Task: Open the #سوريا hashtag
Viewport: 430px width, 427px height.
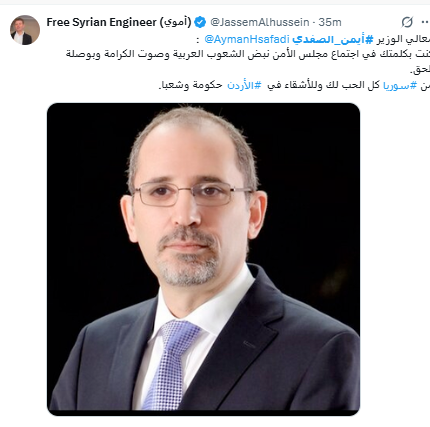Action: 400,86
